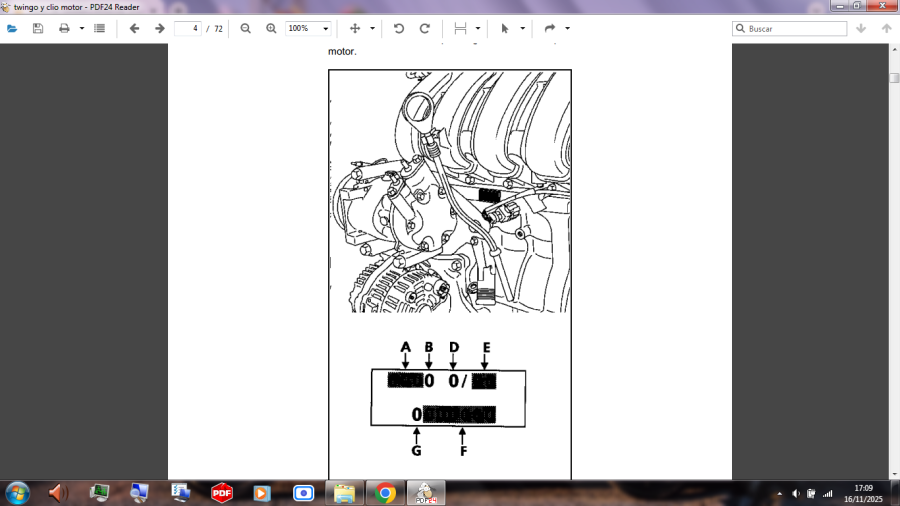Select the pan/move tool
This screenshot has height=506, width=900.
(355, 29)
